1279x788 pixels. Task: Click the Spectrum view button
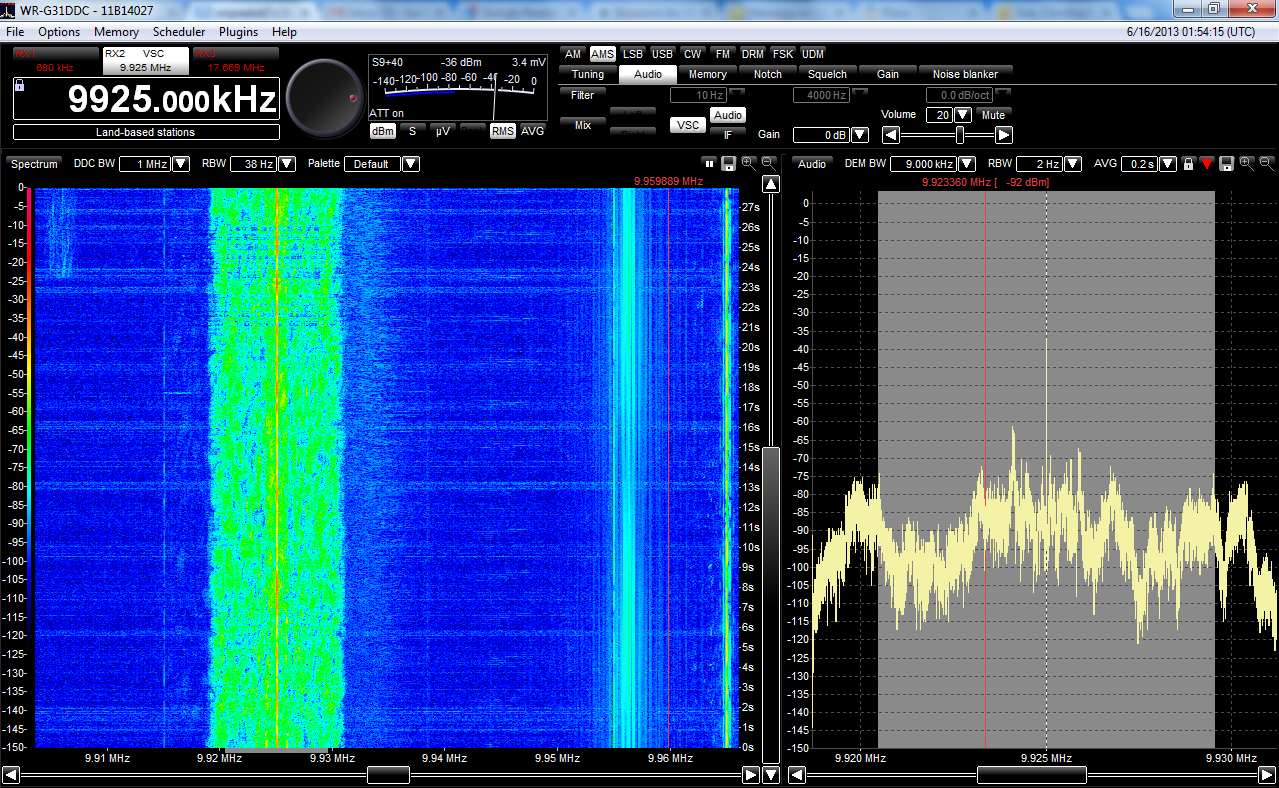click(x=35, y=164)
